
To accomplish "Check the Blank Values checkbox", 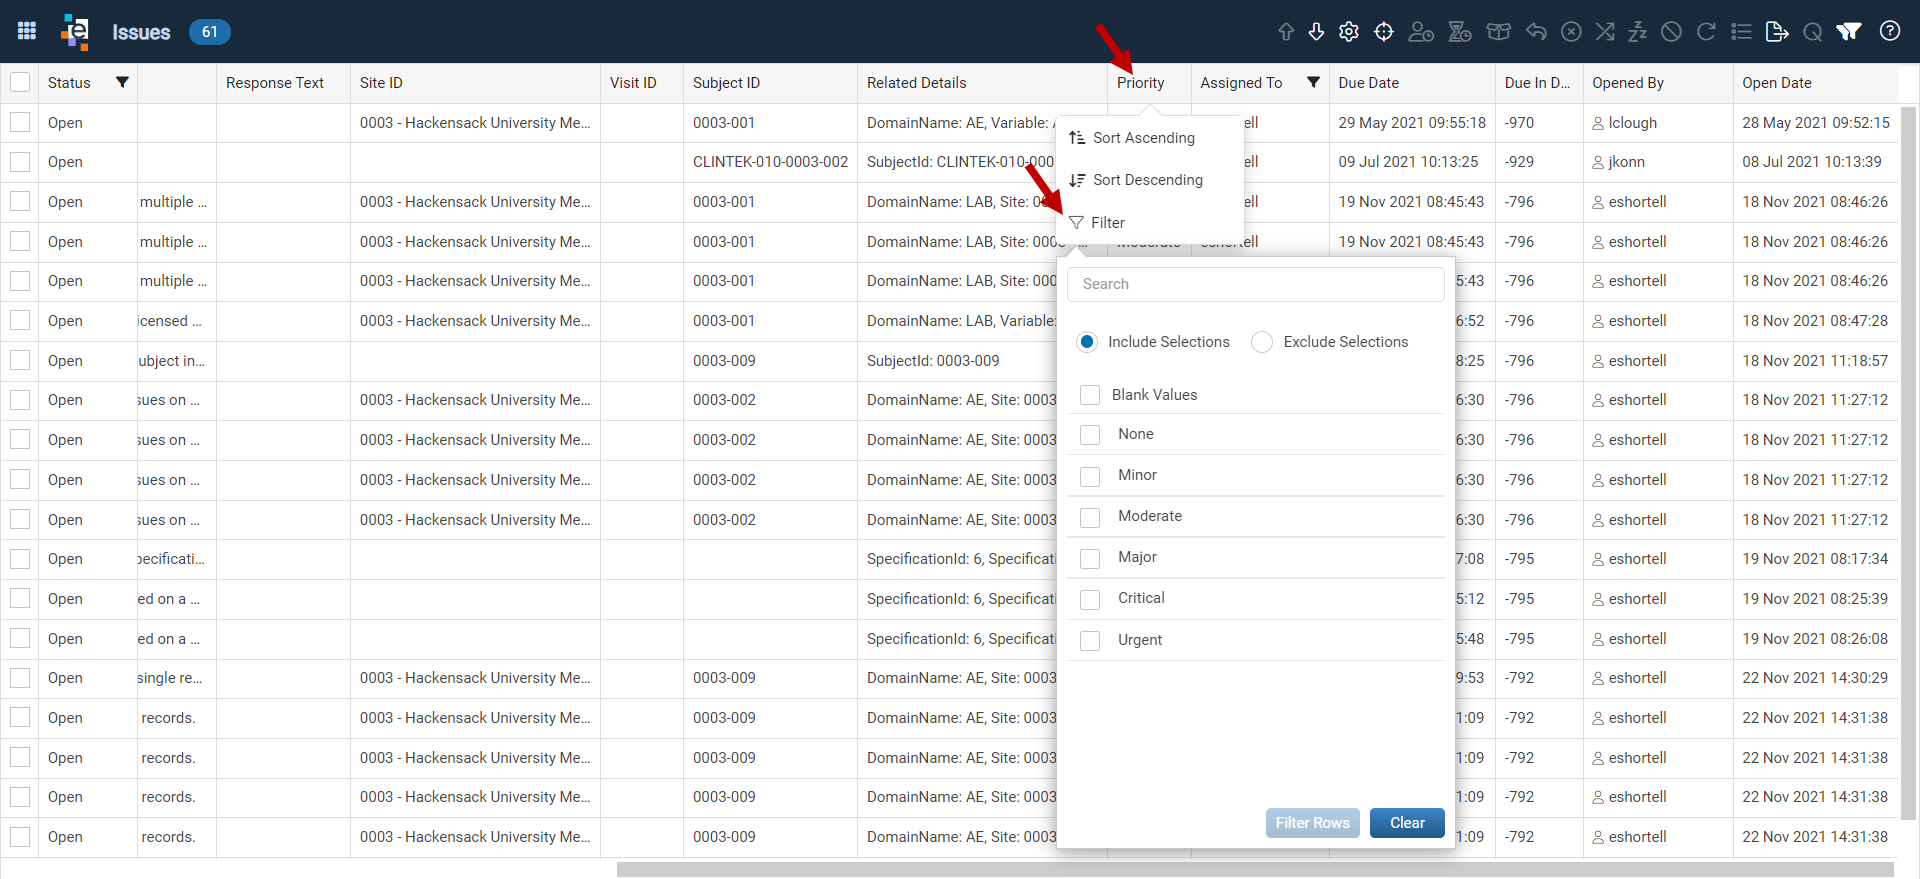I will point(1090,395).
